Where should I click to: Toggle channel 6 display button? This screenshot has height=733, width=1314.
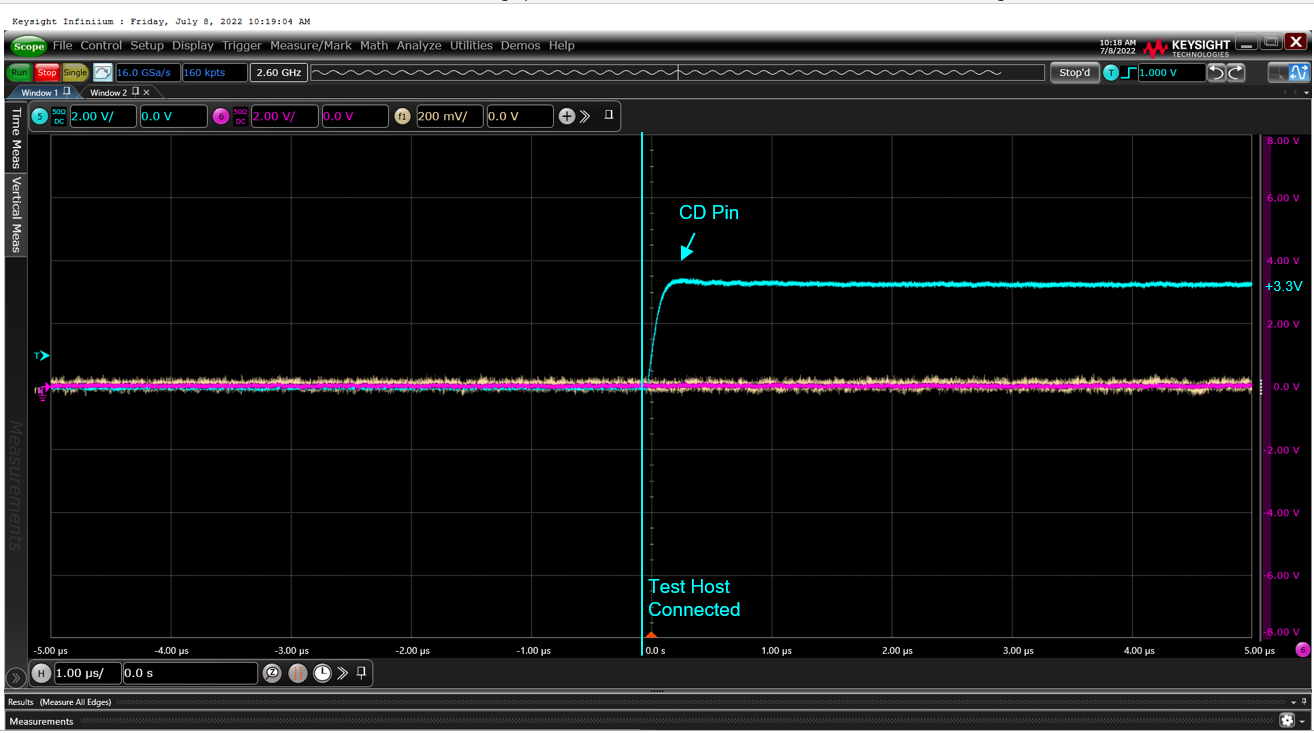coord(221,116)
